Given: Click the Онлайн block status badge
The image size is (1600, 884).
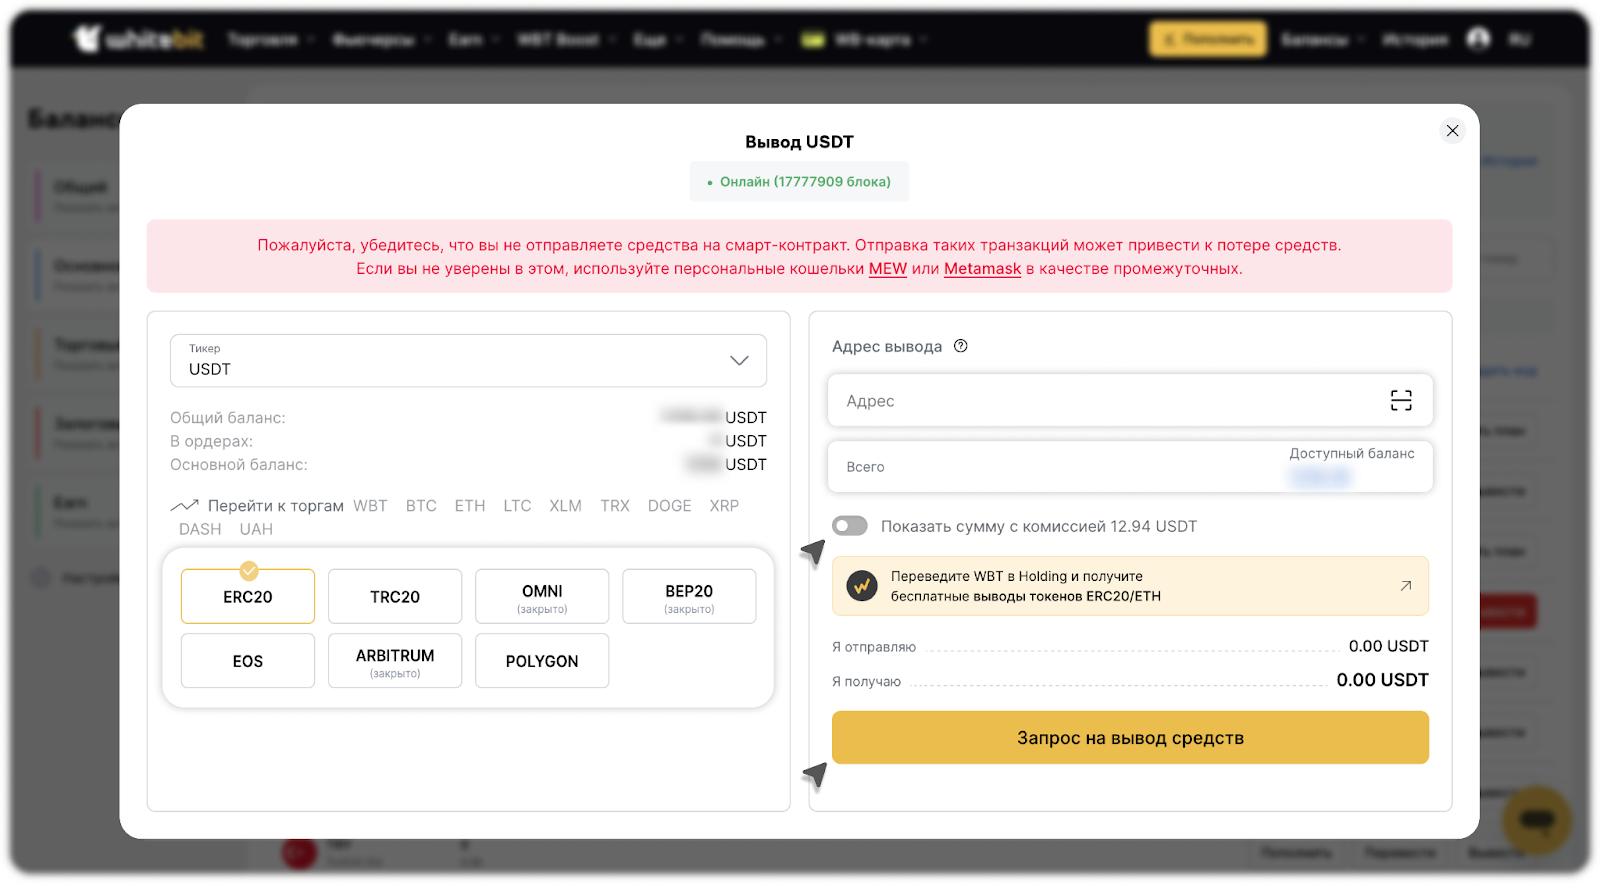Looking at the screenshot, I should coord(799,182).
